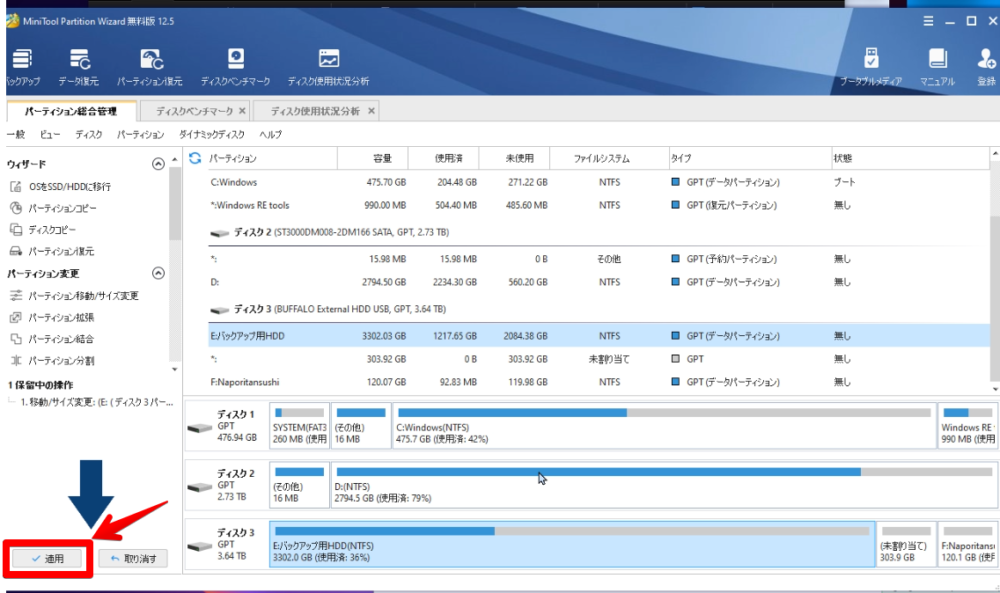Viewport: 1000px width, 593px height.
Task: Open the Backup (バックアップ) toolbar icon
Action: tap(22, 67)
